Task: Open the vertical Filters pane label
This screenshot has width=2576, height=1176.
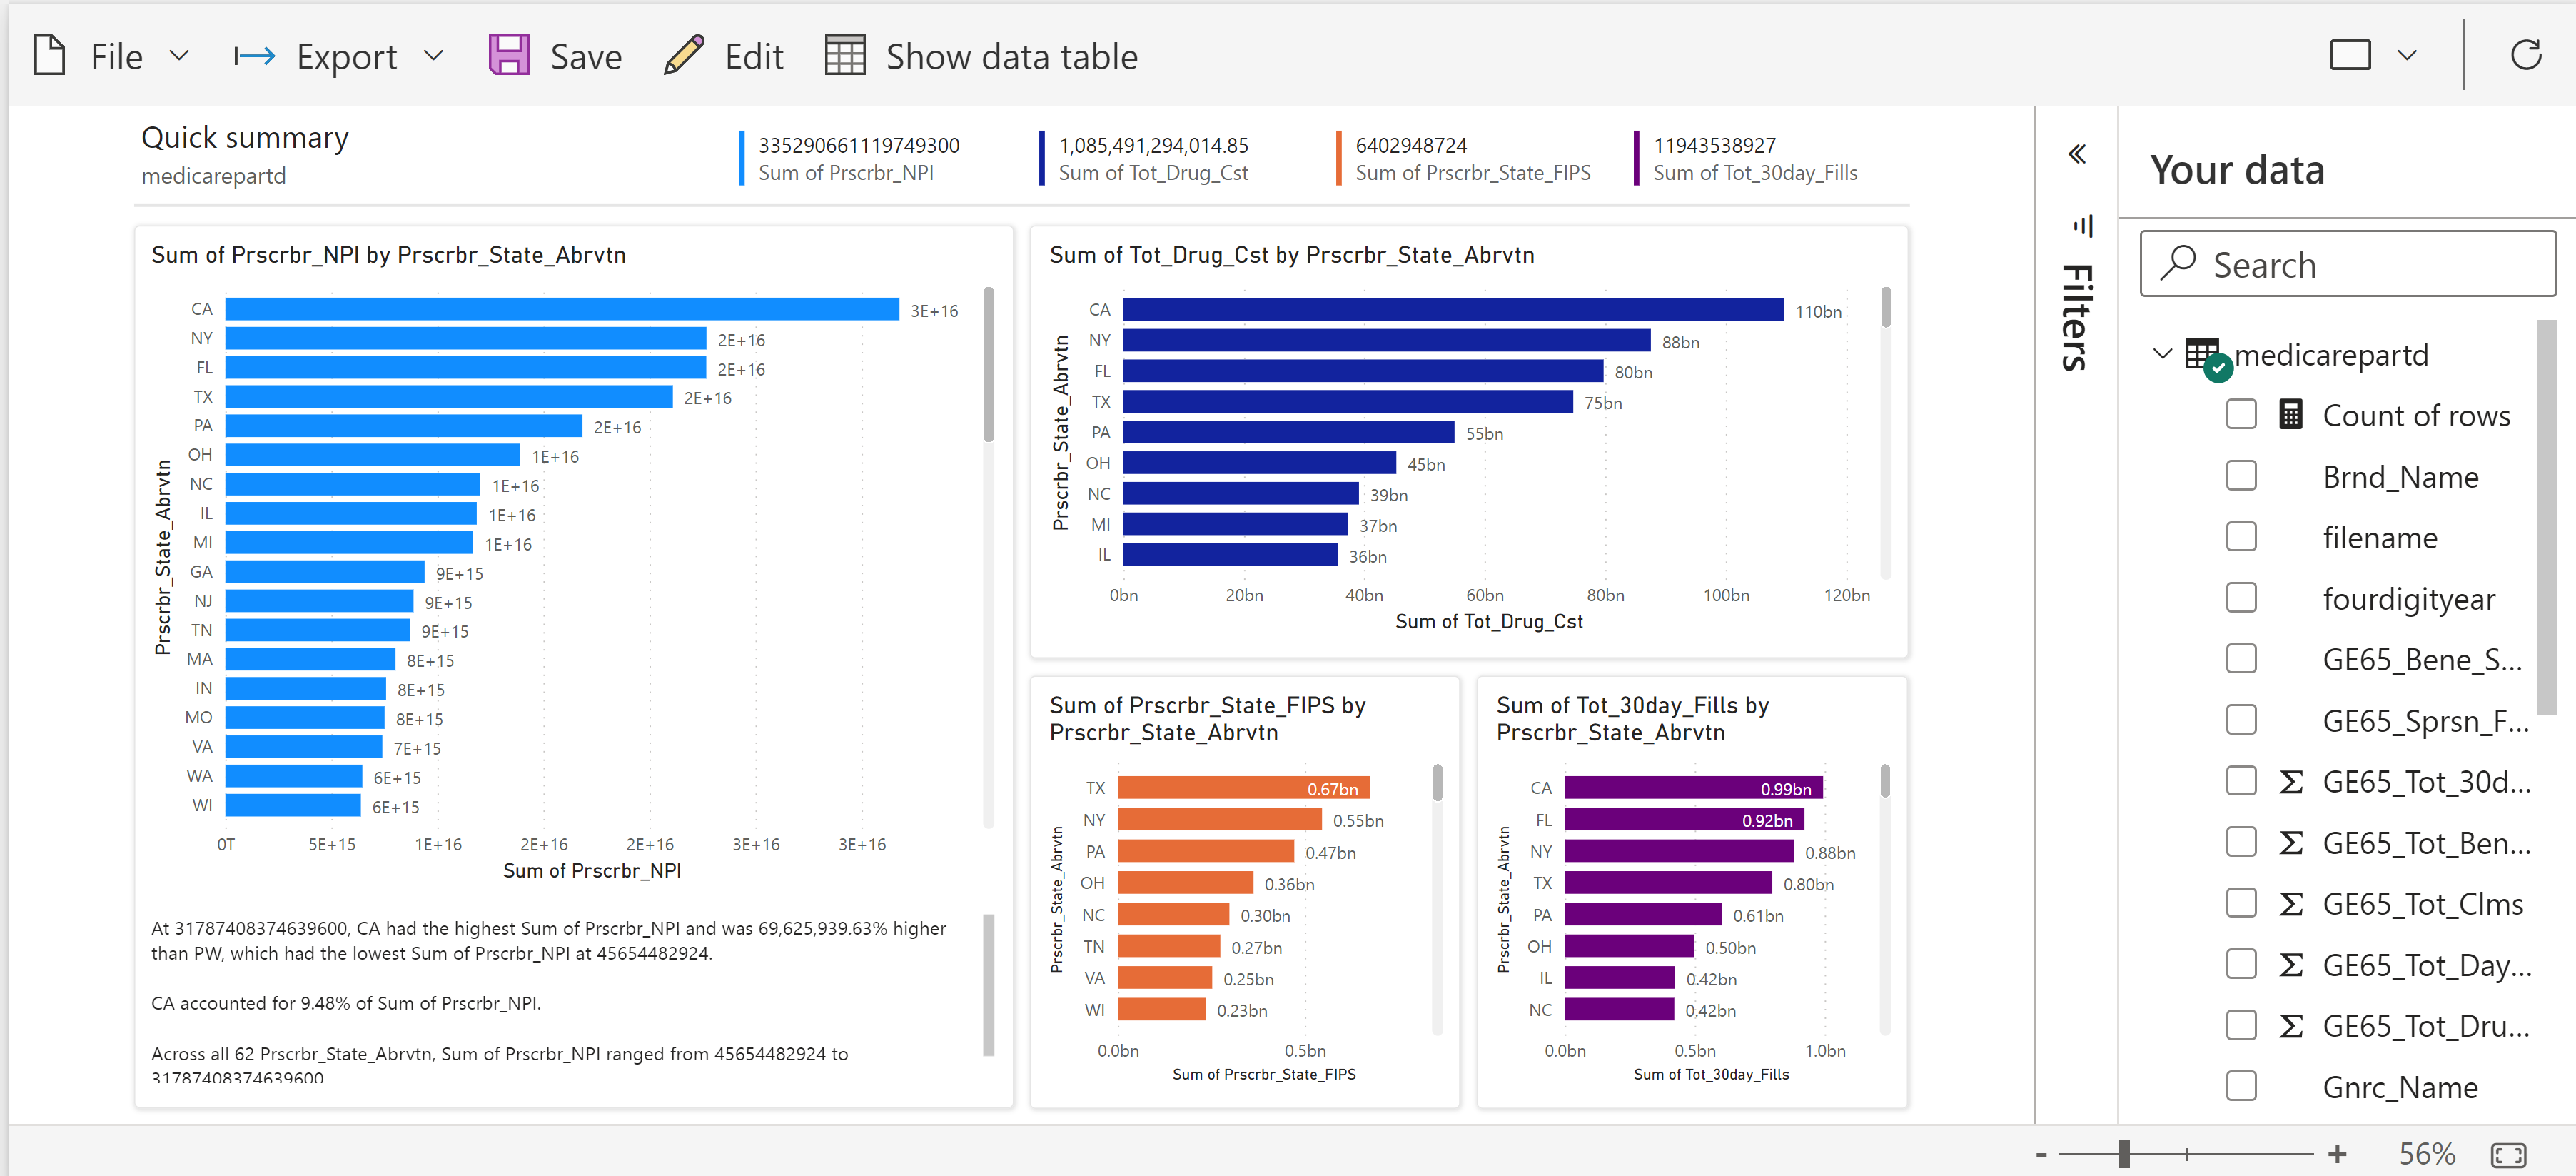Action: point(2078,317)
